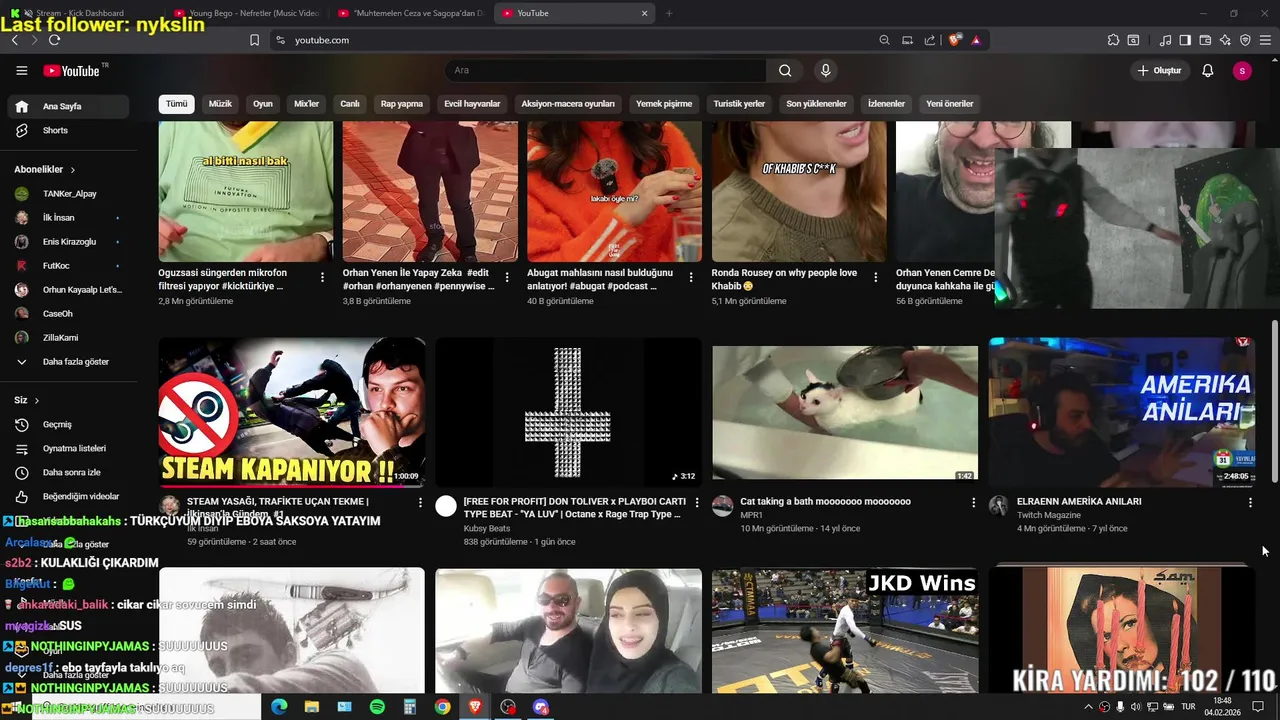Select the Yeni öneriler filter chip
Image resolution: width=1280 pixels, height=720 pixels.
pyautogui.click(x=950, y=104)
